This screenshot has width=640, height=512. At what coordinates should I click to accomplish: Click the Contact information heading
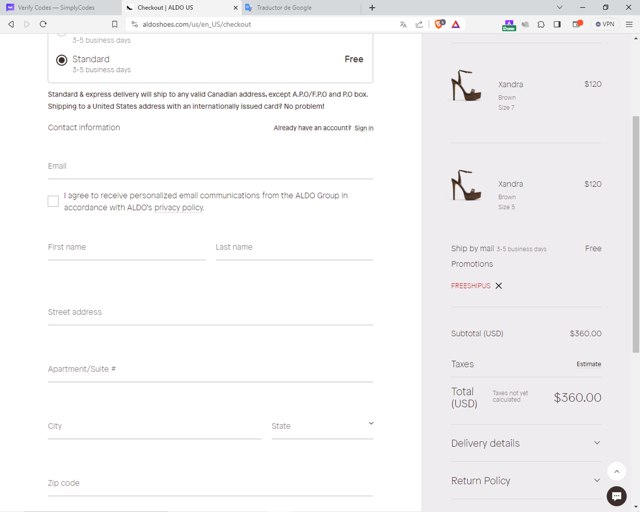click(x=84, y=127)
